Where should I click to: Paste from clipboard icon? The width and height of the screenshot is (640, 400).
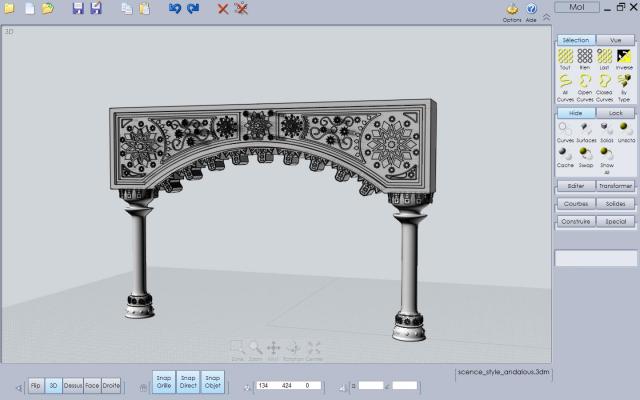[x=144, y=9]
